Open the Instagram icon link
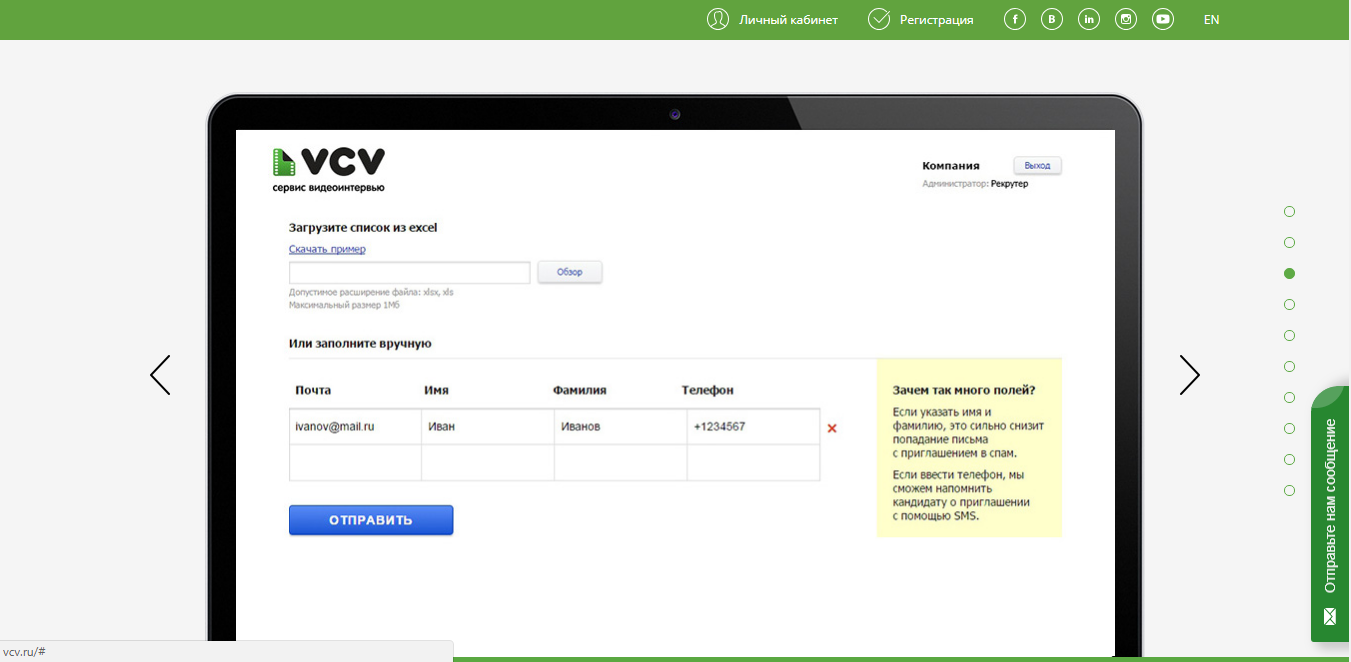Image resolution: width=1351 pixels, height=662 pixels. click(1126, 19)
